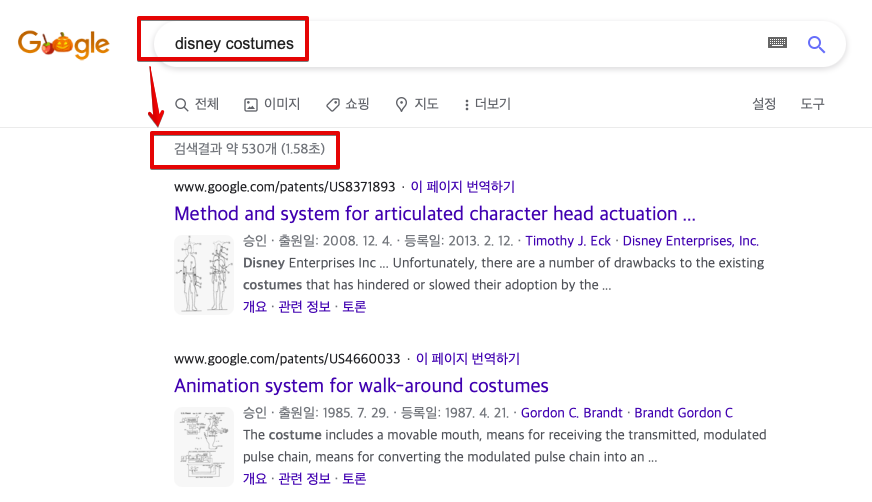
Task: Open the on-screen keyboard icon
Action: click(777, 43)
